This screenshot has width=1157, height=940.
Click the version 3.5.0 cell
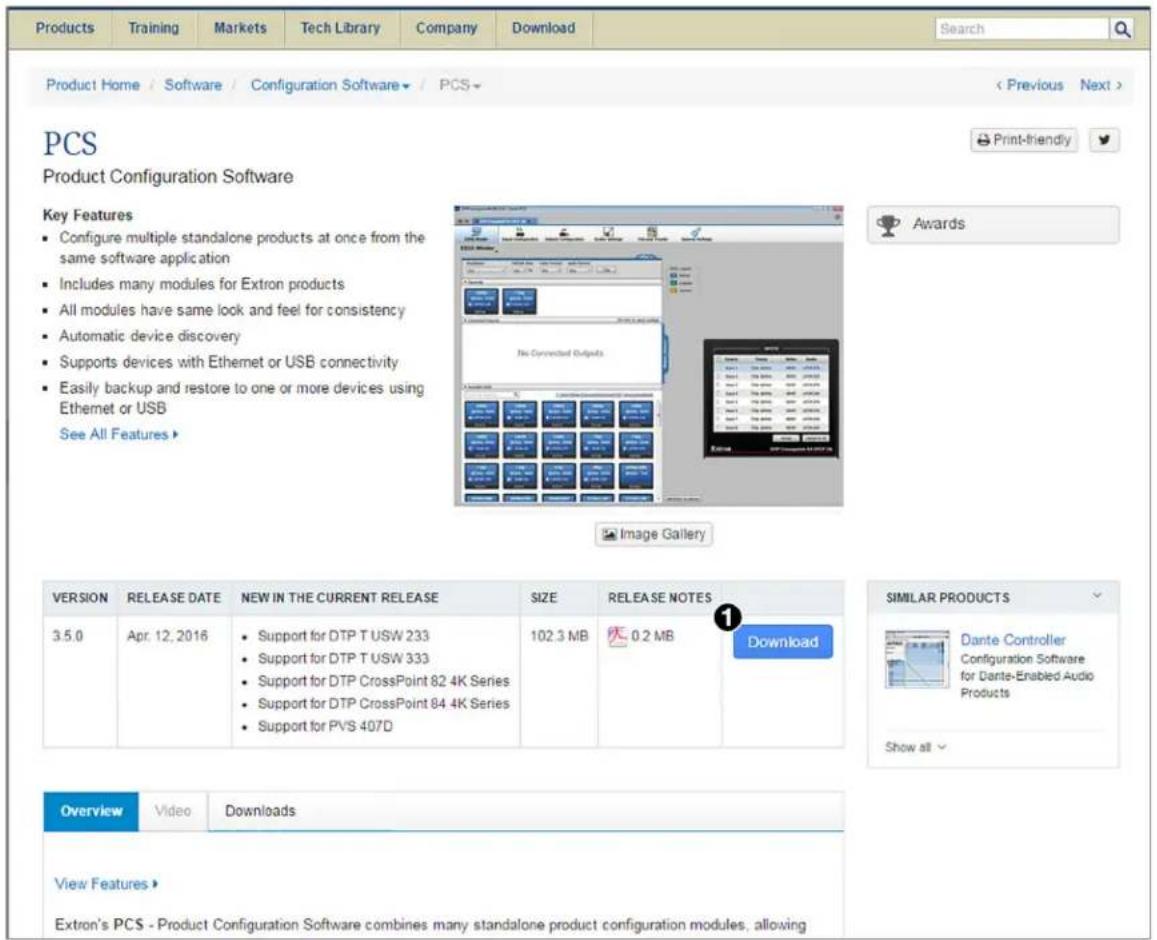tap(67, 636)
